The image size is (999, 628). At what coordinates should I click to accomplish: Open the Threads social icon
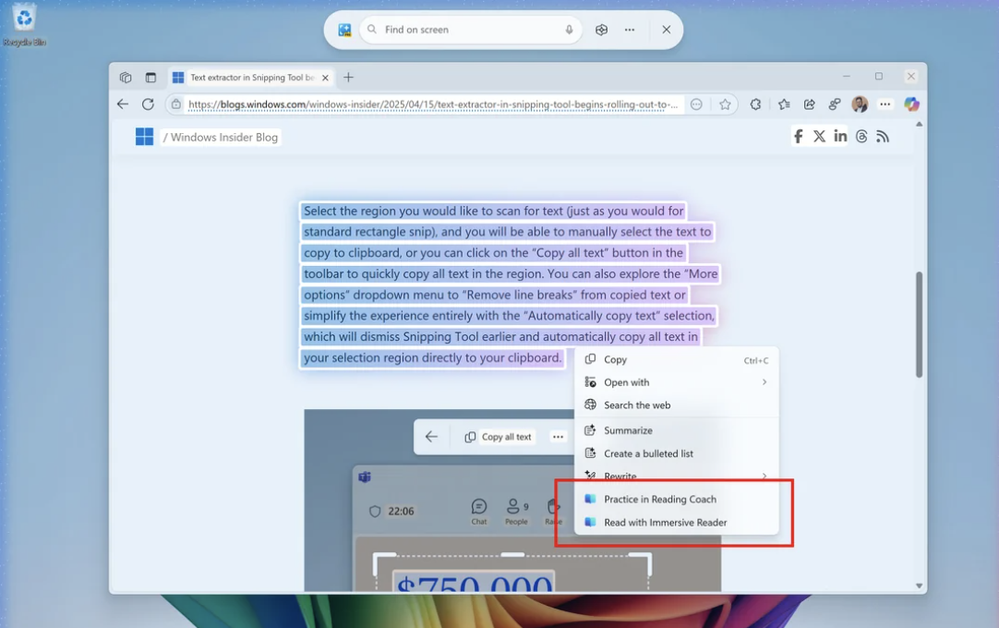tap(861, 136)
